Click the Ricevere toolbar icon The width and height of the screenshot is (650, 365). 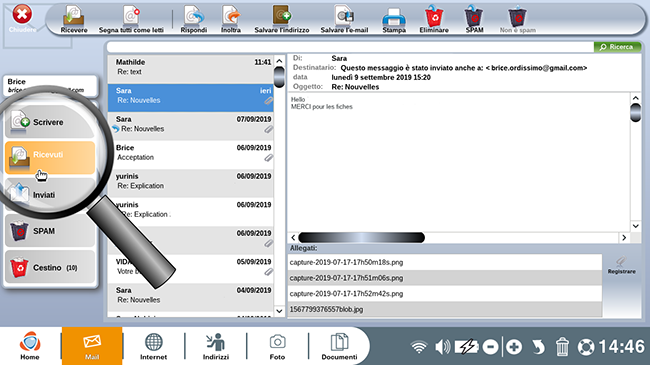(74, 19)
